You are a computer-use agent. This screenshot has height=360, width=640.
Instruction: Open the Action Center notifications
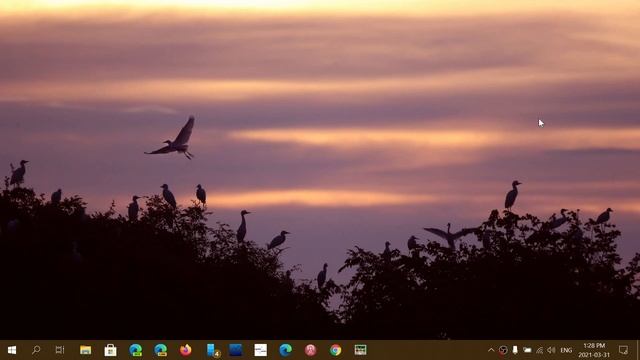623,350
